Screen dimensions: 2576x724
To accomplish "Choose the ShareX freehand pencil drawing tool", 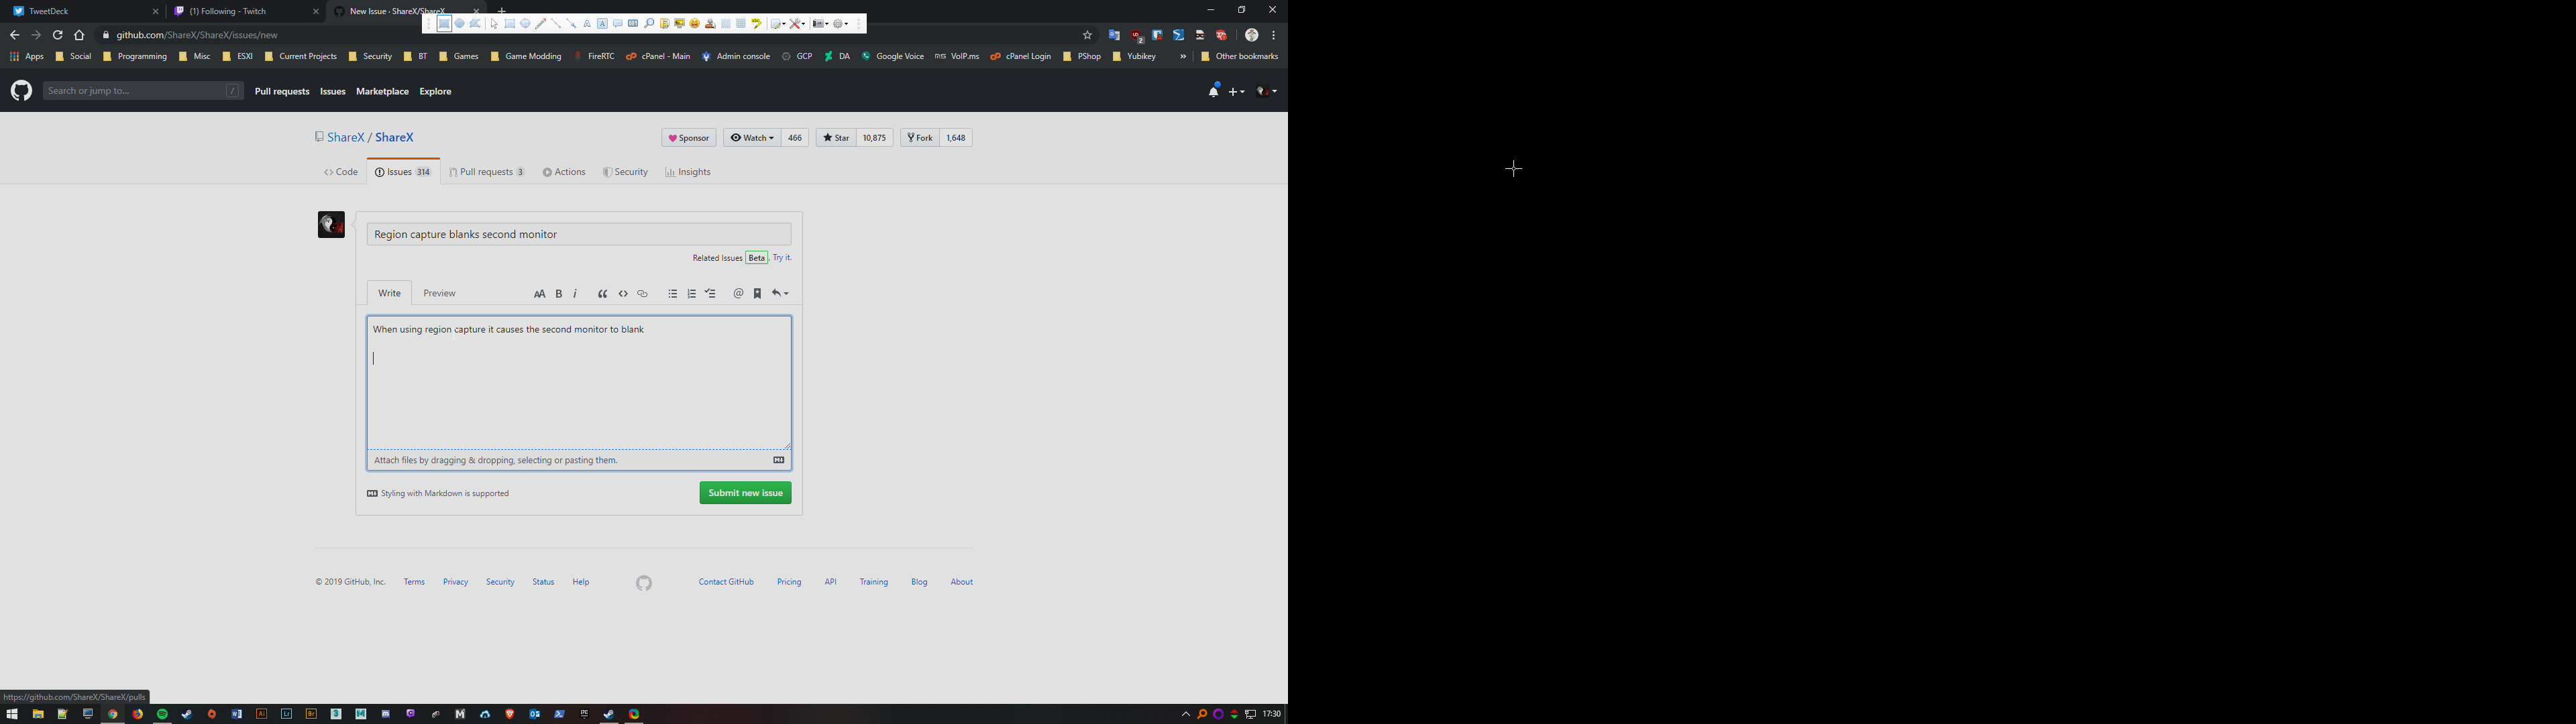I will point(541,24).
